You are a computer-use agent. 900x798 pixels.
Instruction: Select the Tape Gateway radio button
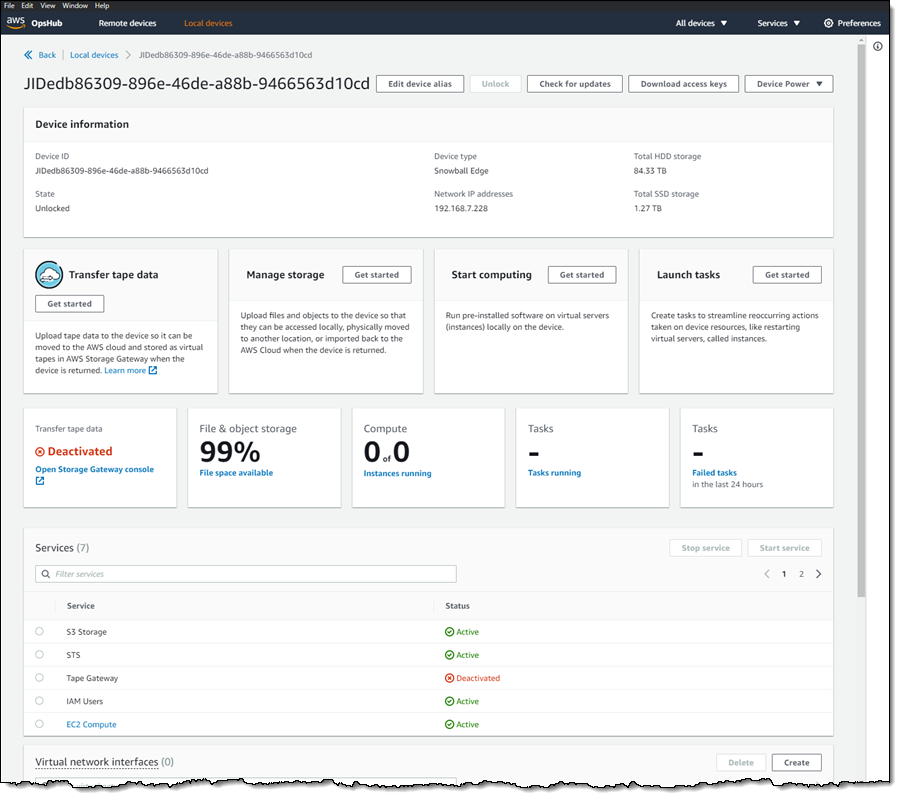coord(40,677)
